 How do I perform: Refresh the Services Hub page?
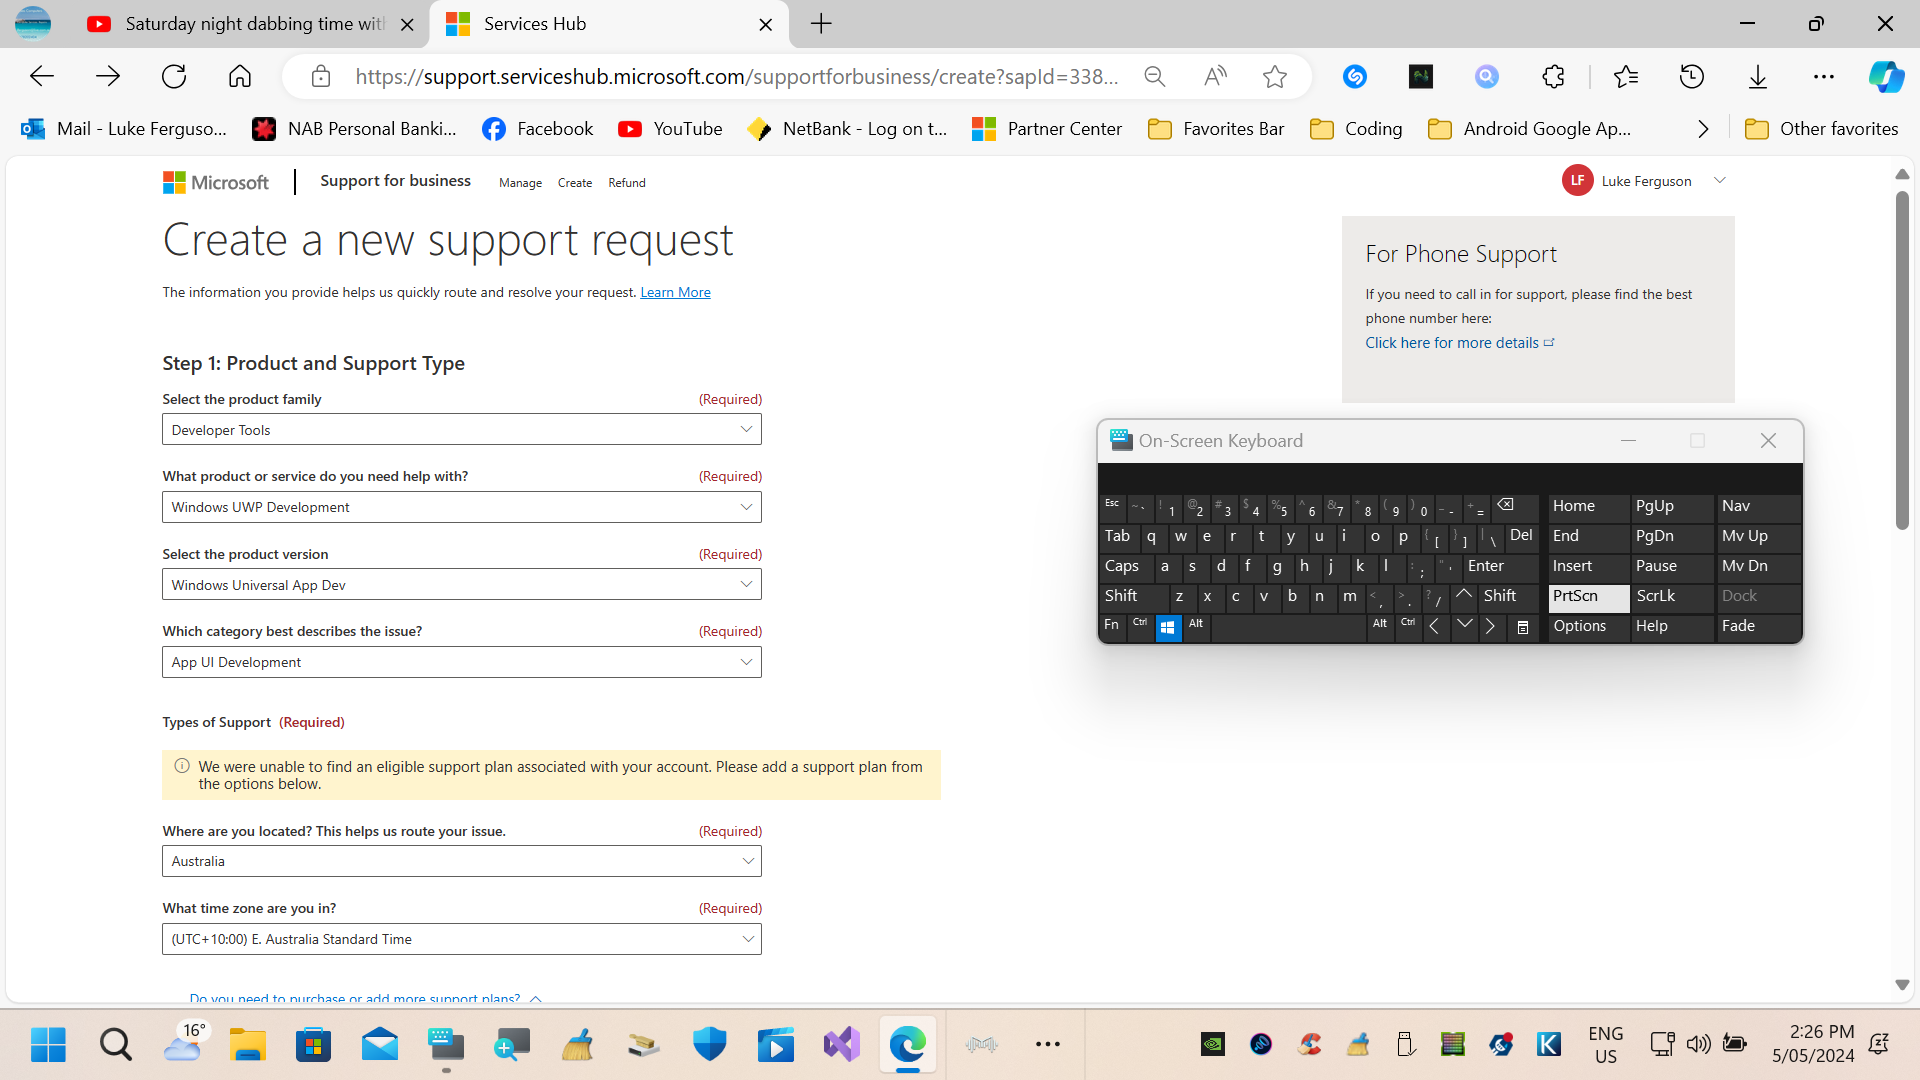tap(174, 77)
